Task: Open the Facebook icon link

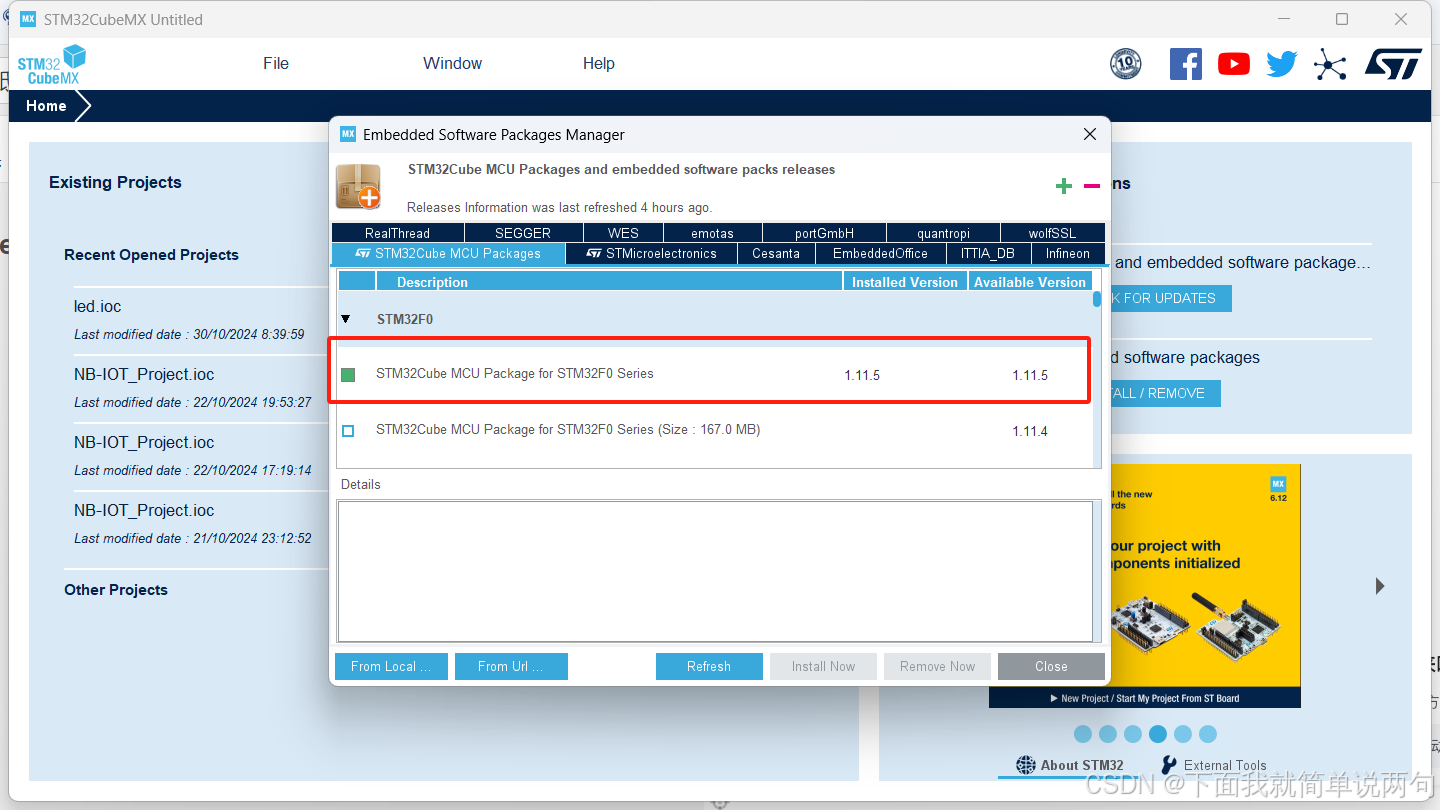Action: pyautogui.click(x=1185, y=64)
